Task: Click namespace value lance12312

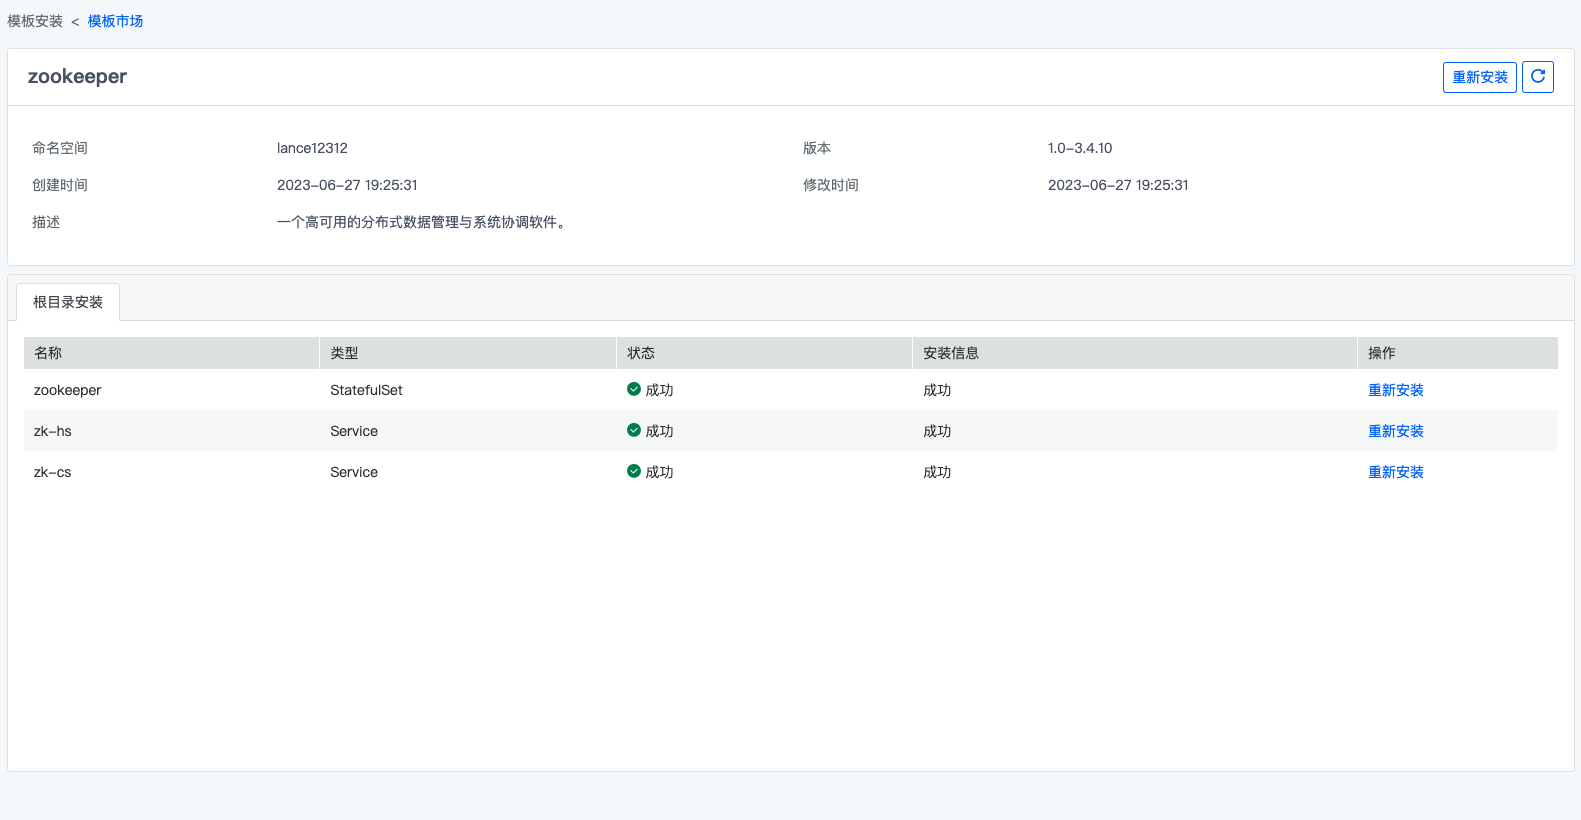Action: (312, 148)
